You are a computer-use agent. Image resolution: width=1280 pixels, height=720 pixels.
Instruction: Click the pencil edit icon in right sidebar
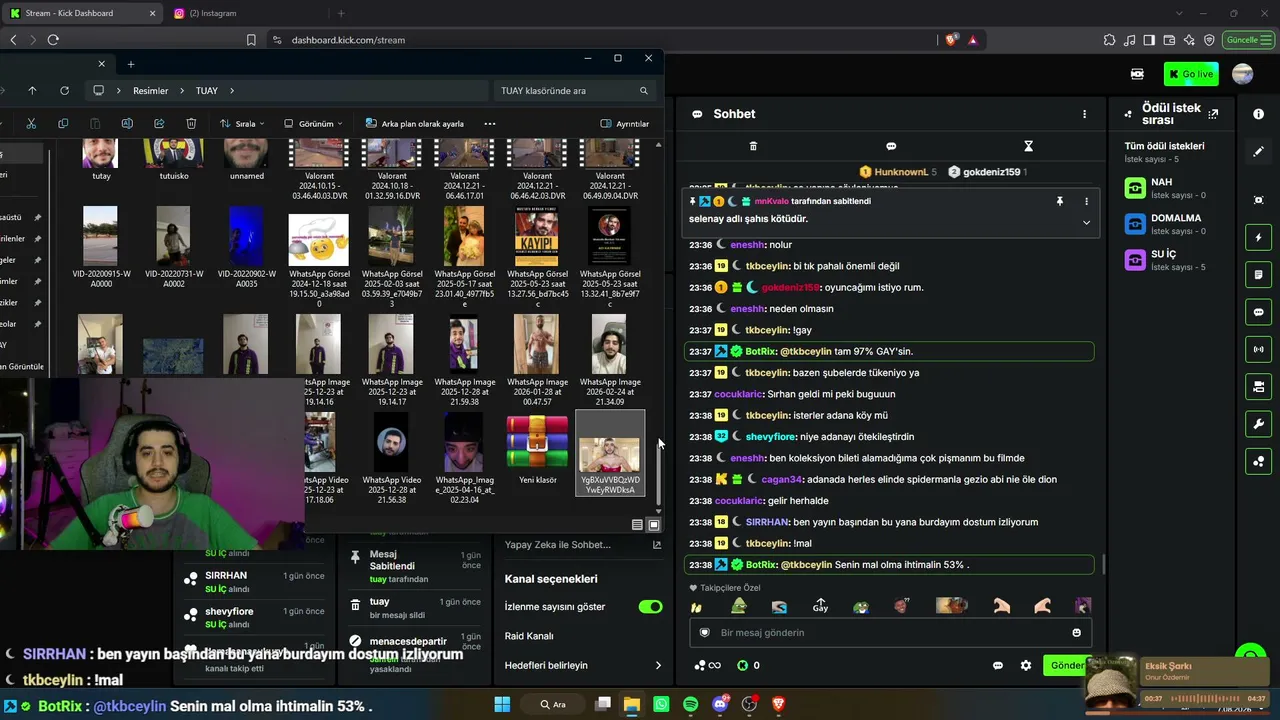[1259, 151]
